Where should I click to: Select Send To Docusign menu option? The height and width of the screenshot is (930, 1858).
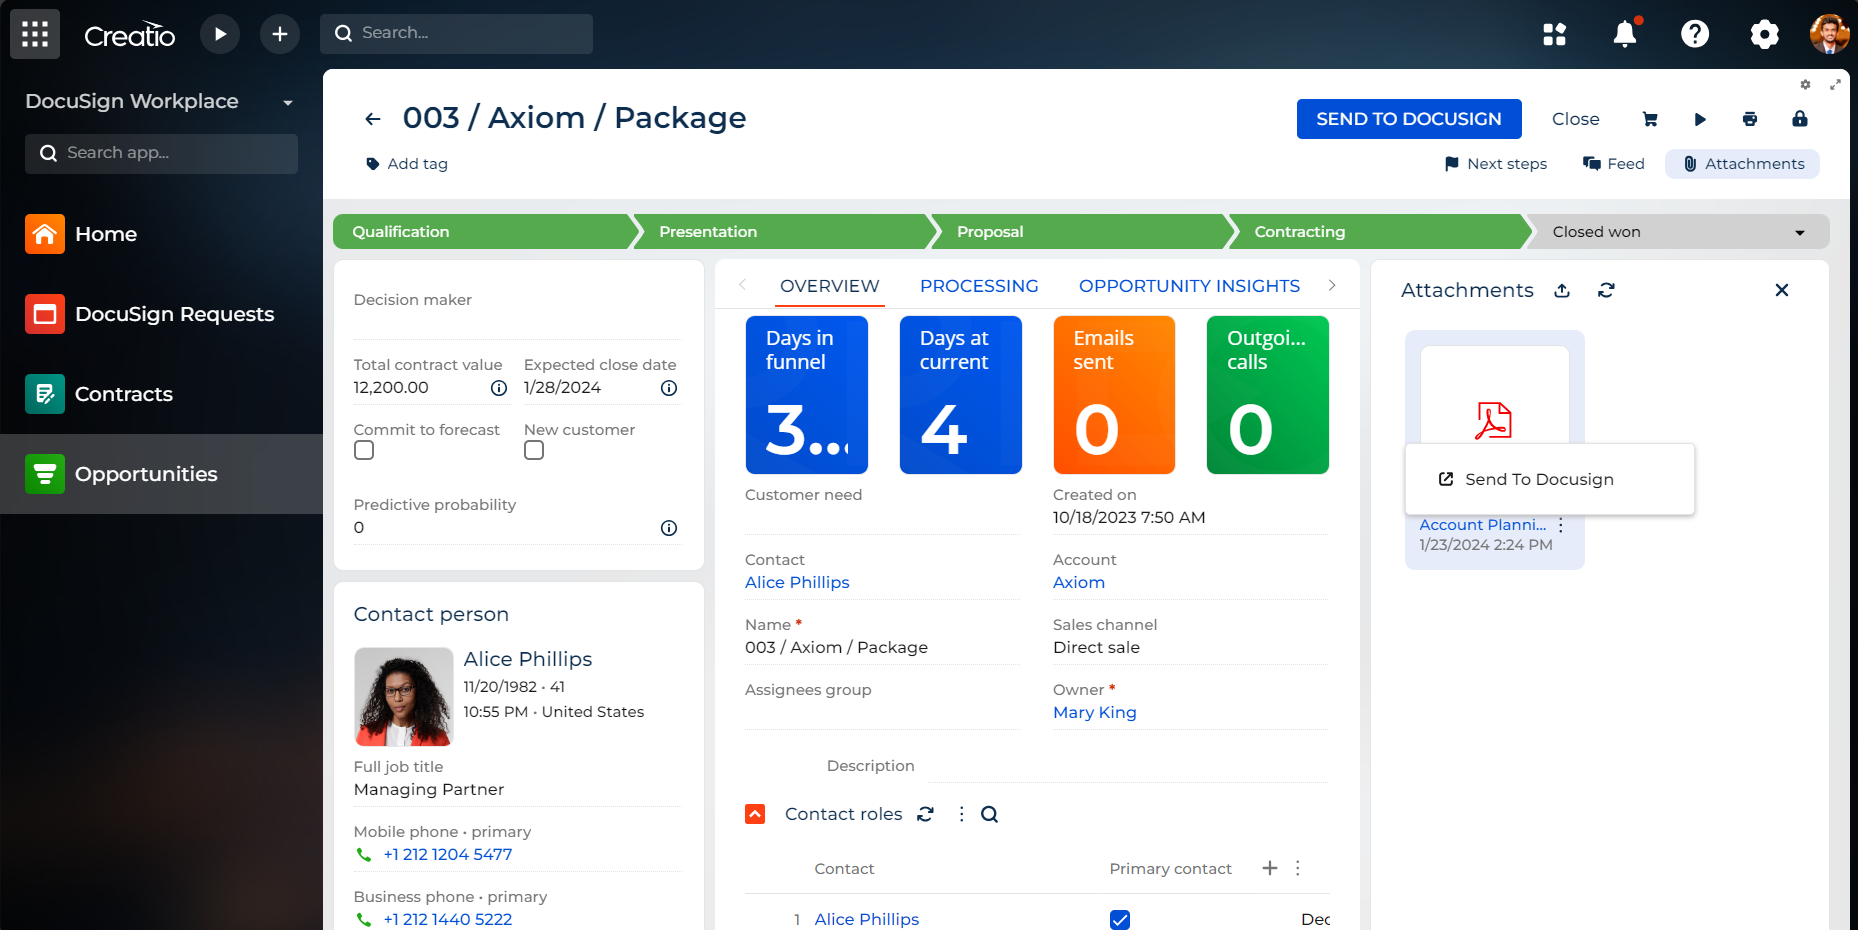[1538, 479]
